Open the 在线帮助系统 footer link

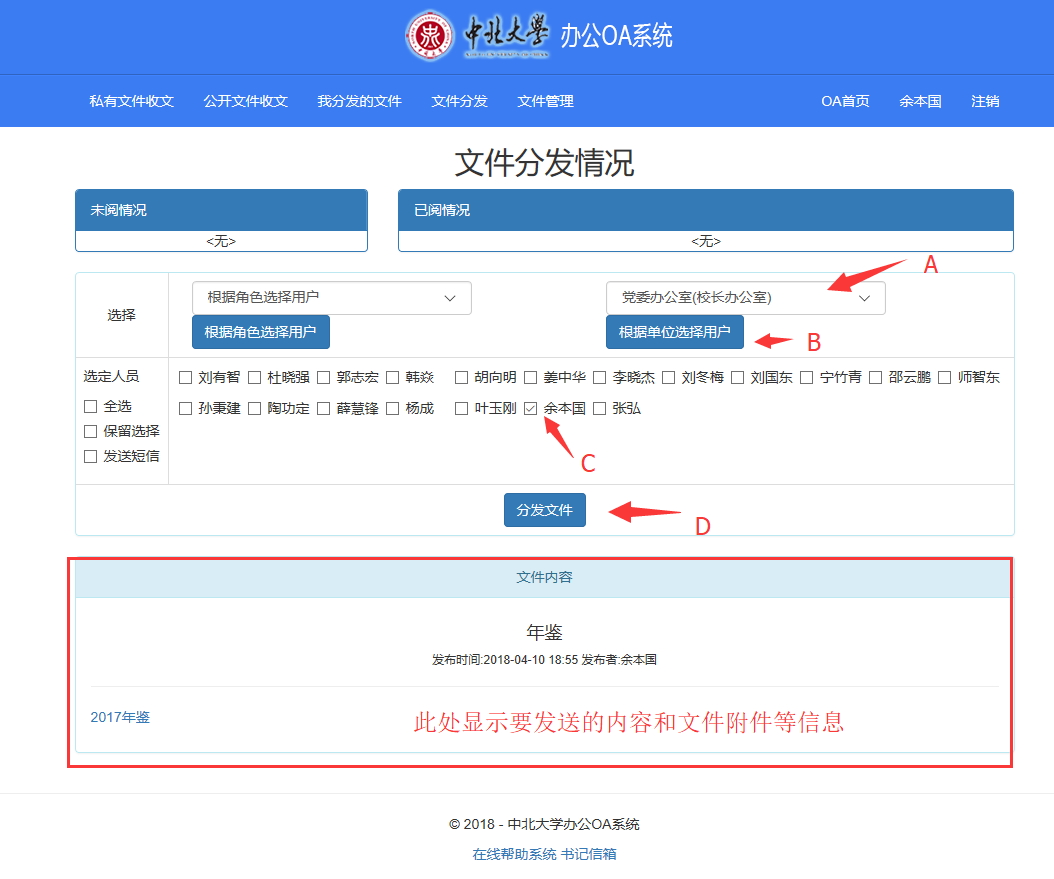[x=514, y=854]
